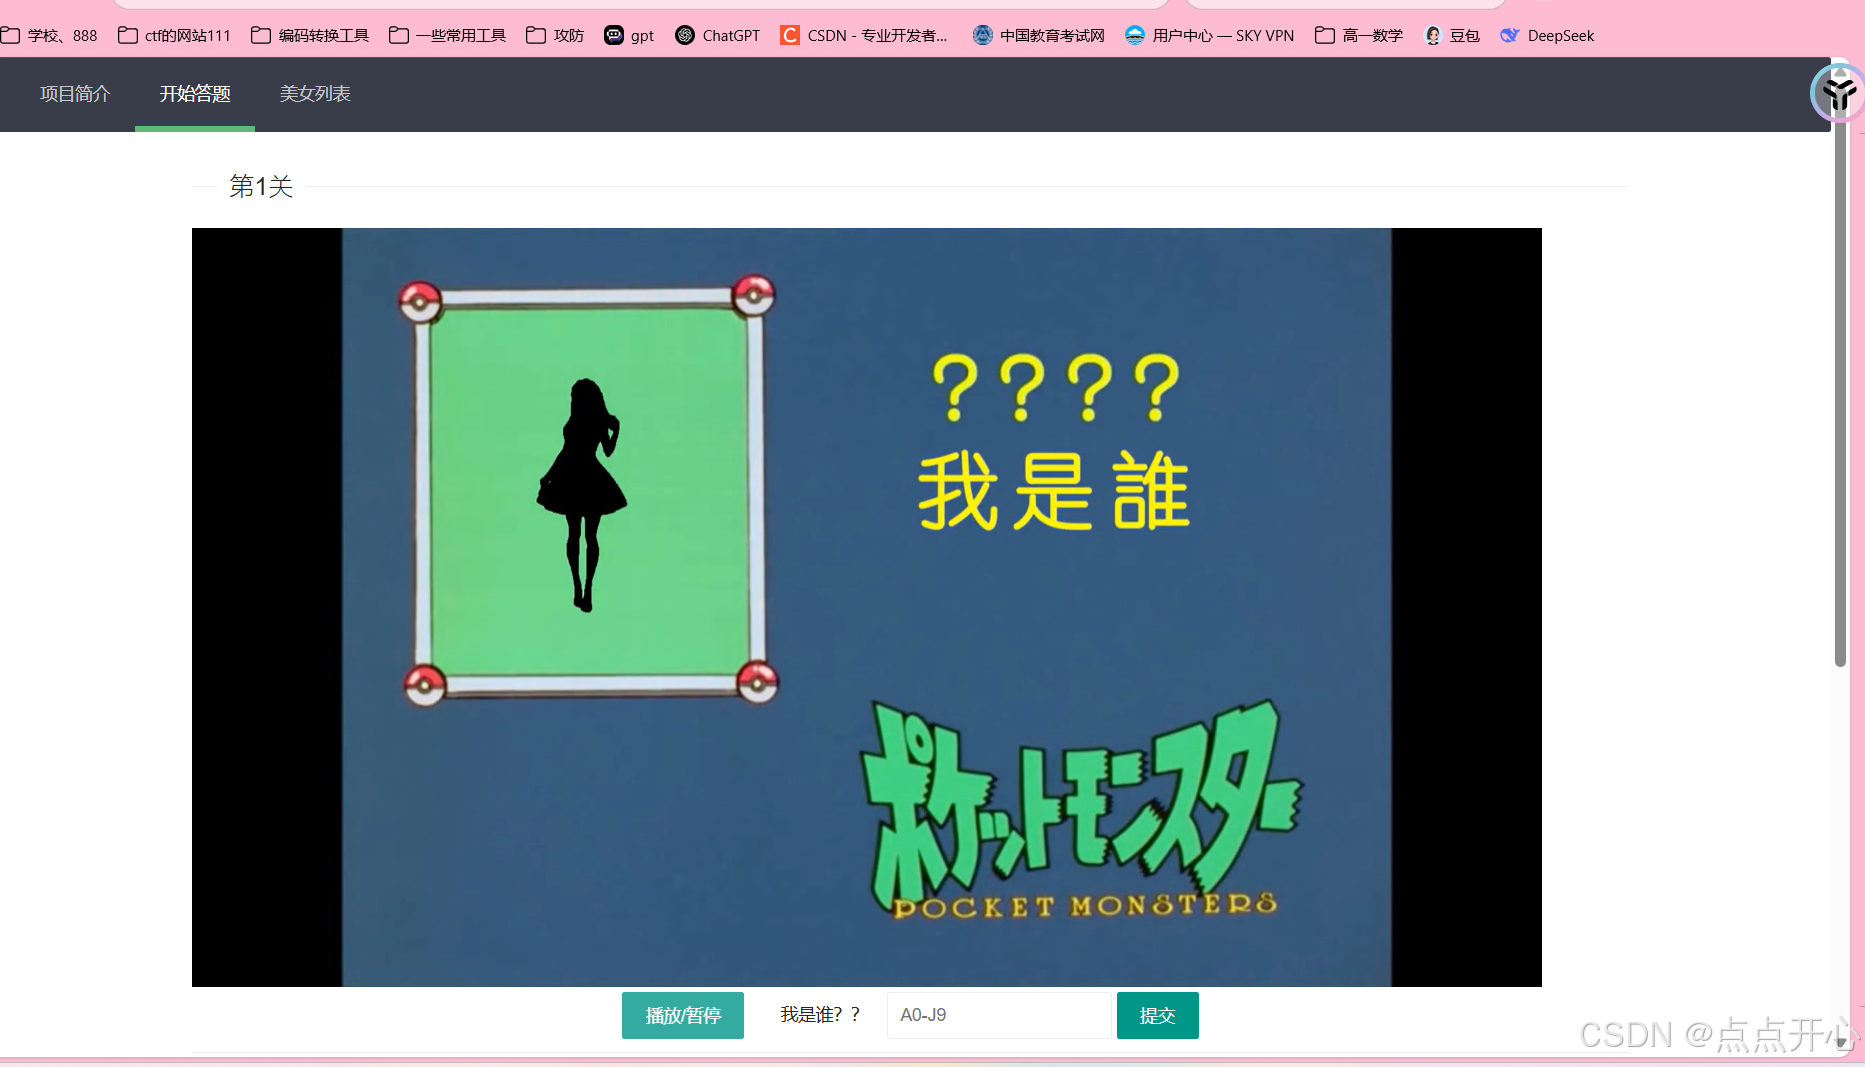Focus the A0-J9 answer input field

[x=999, y=1015]
